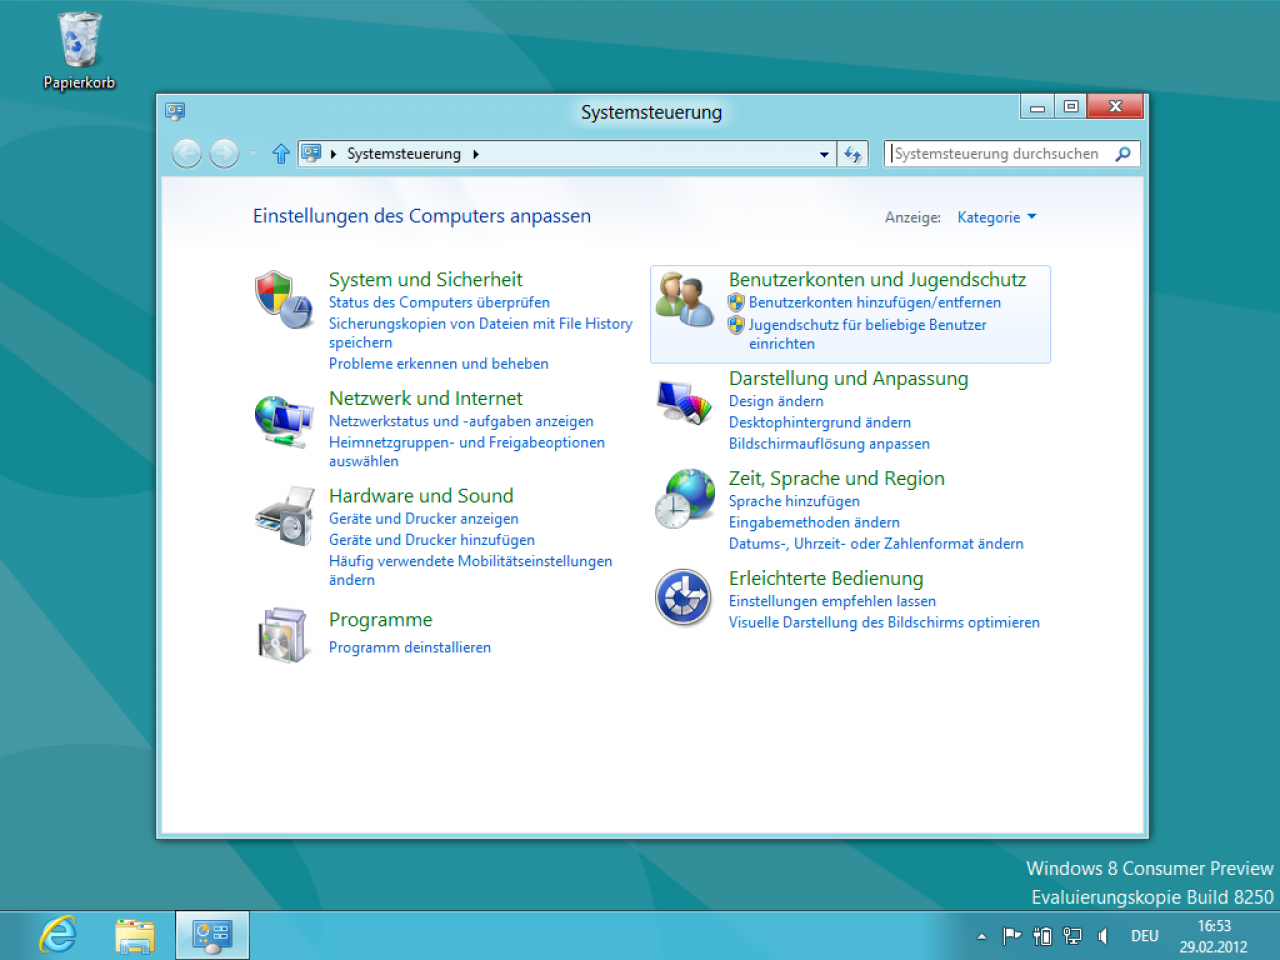This screenshot has height=960, width=1280.
Task: Click the window system icon in title bar
Action: (x=175, y=111)
